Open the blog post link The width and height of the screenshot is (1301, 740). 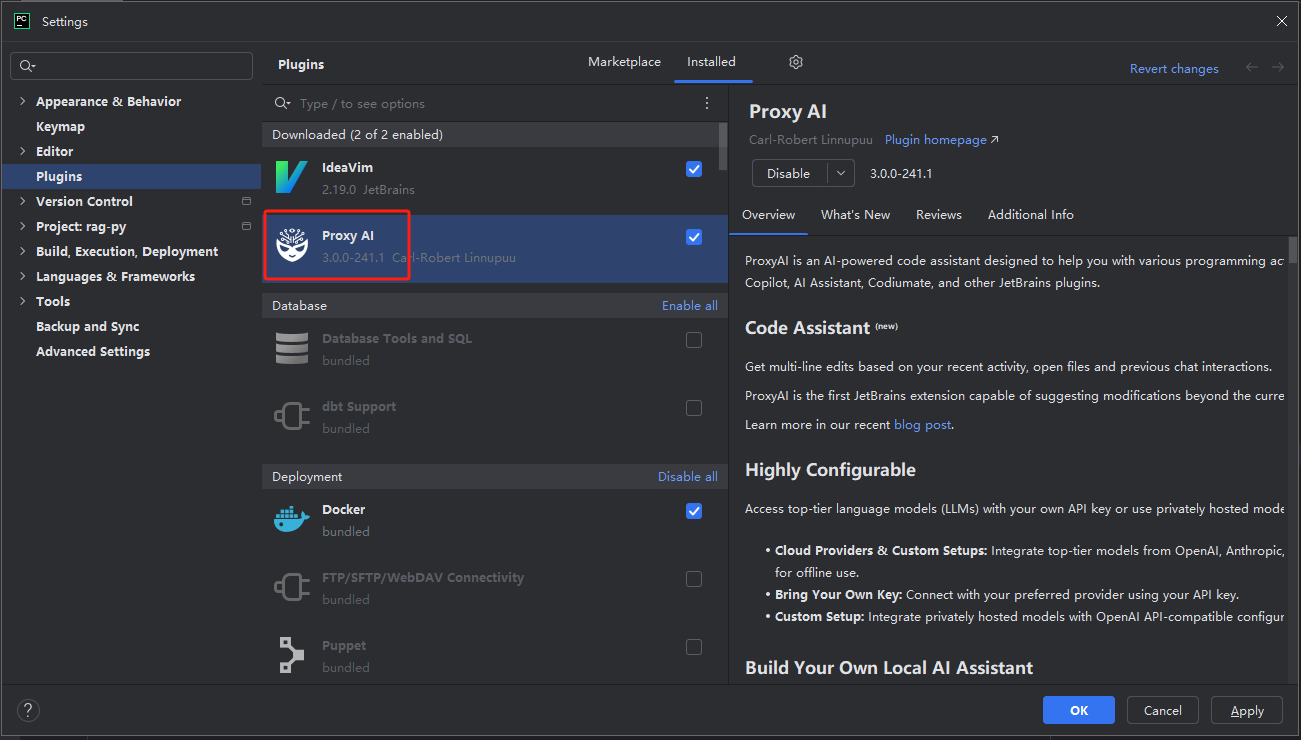[923, 425]
